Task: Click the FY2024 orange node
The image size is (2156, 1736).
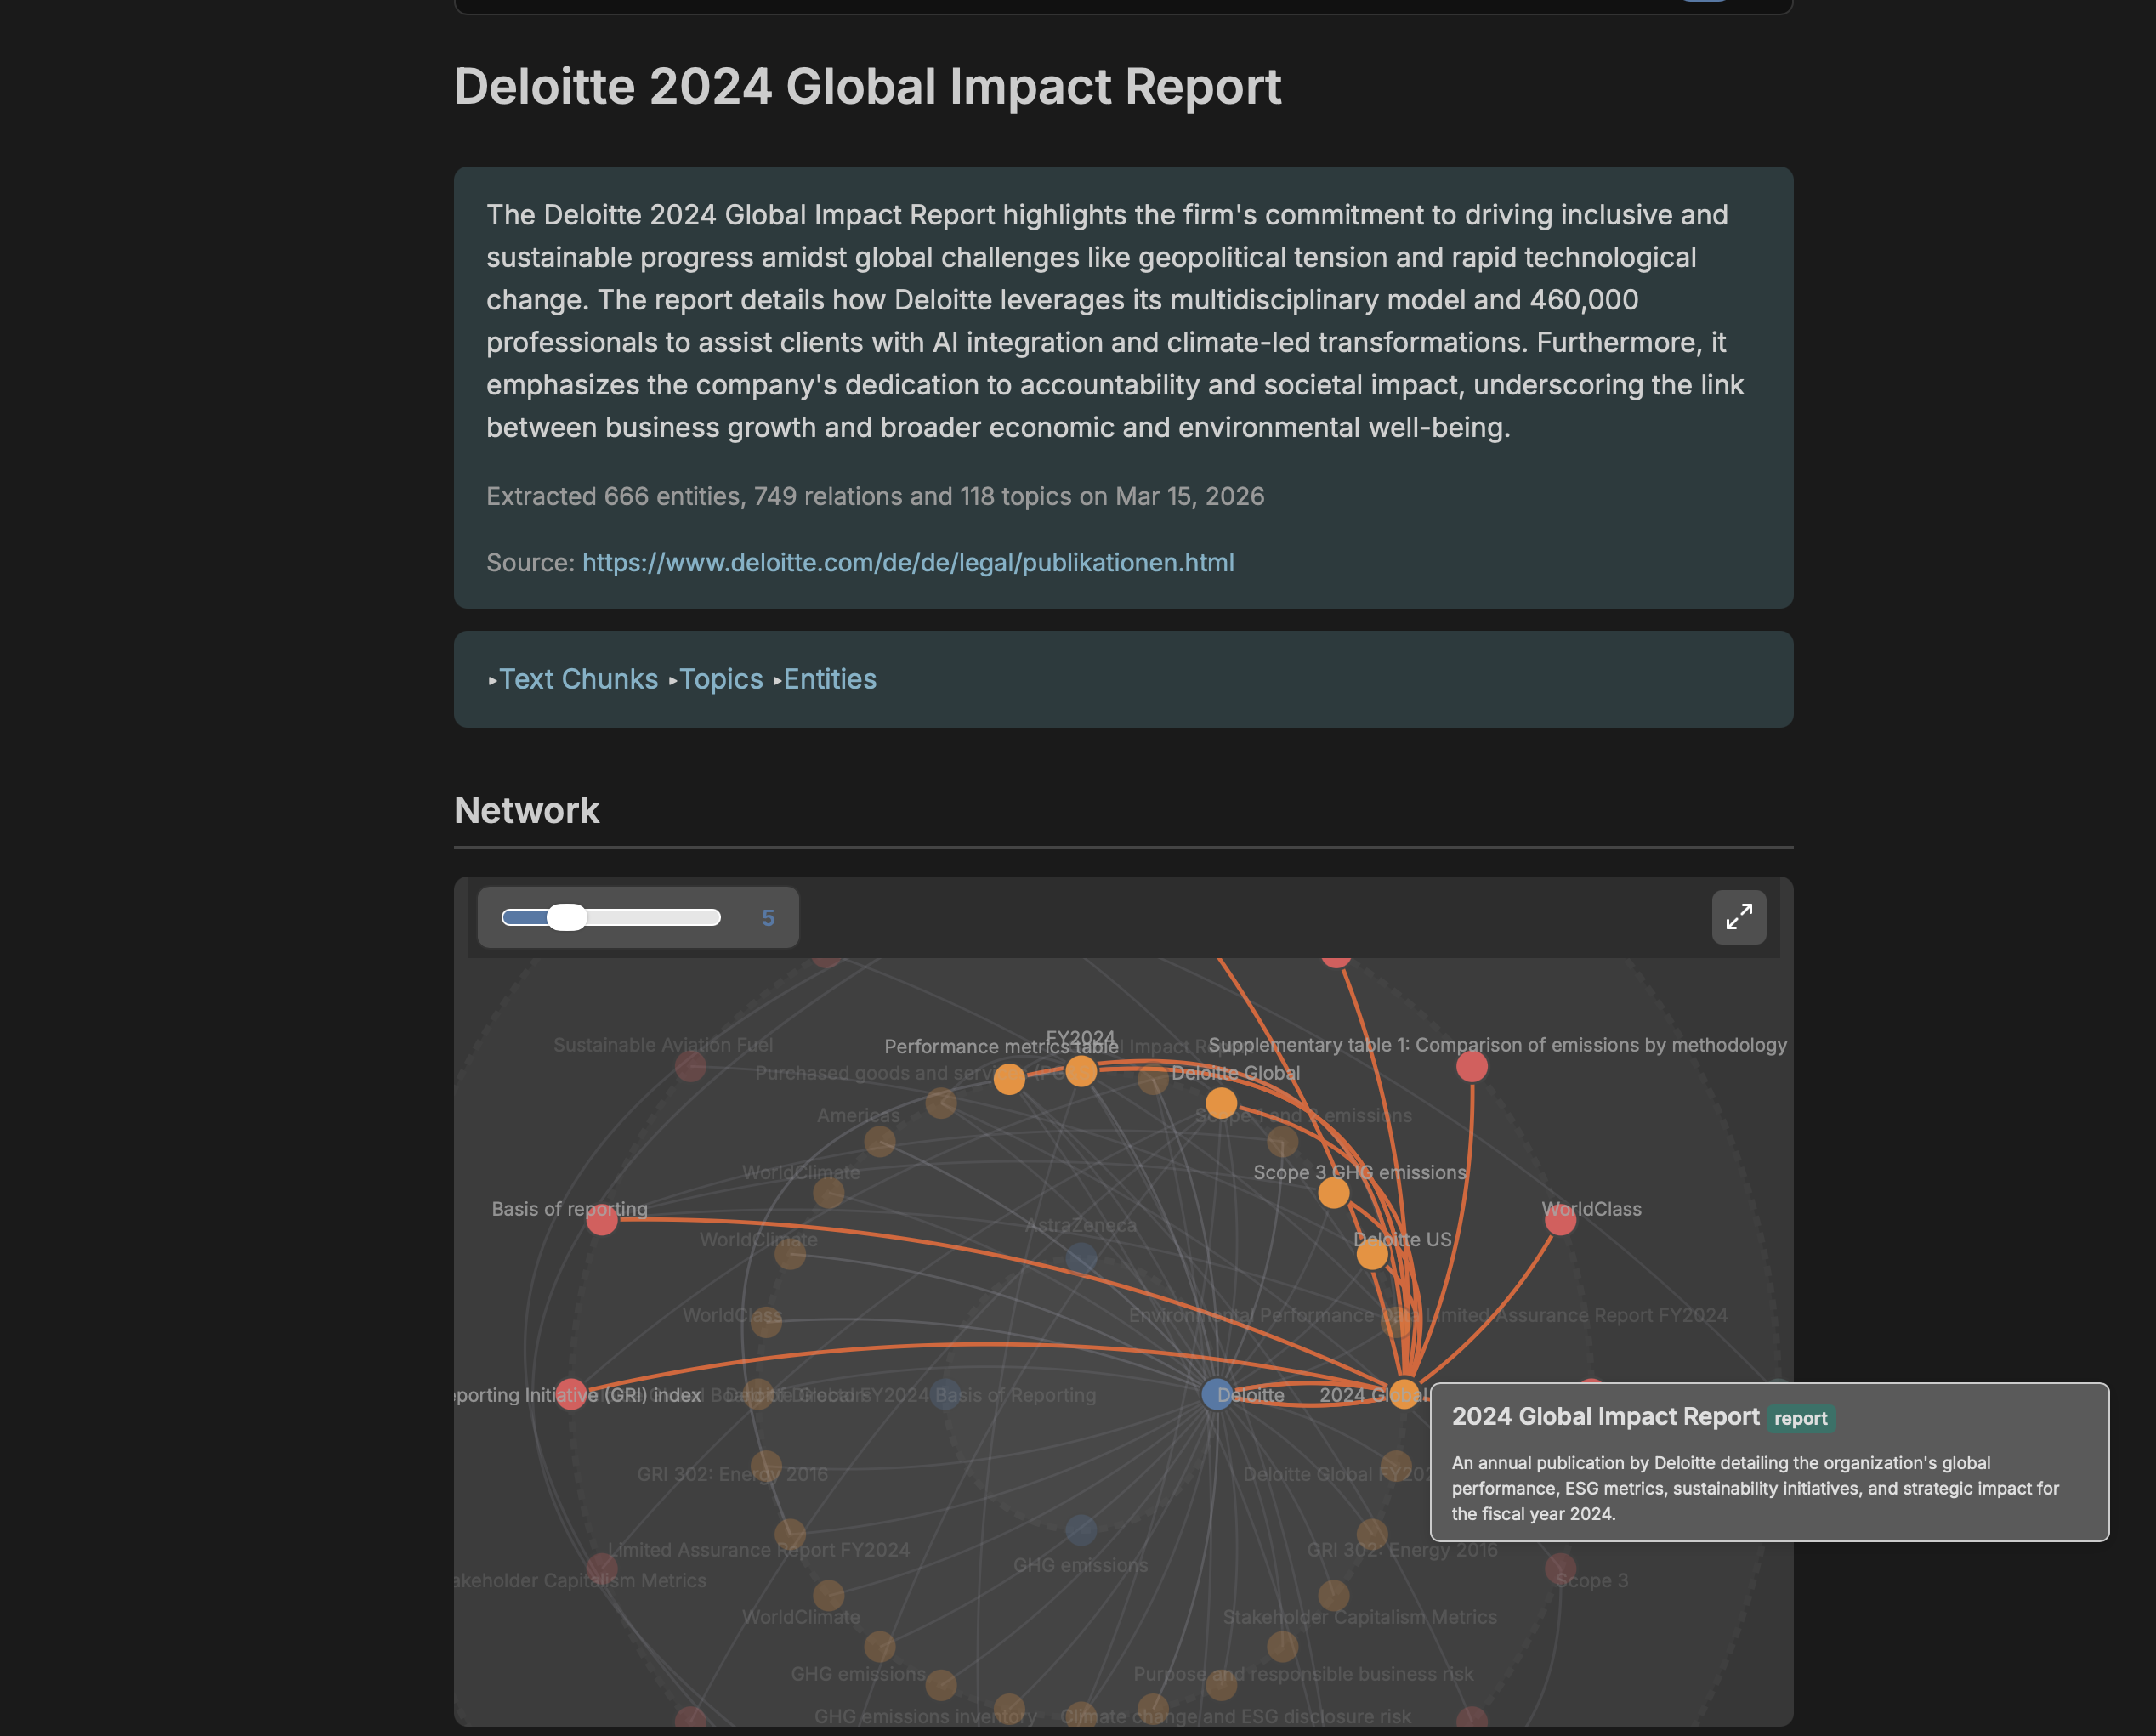Action: coord(1081,1071)
